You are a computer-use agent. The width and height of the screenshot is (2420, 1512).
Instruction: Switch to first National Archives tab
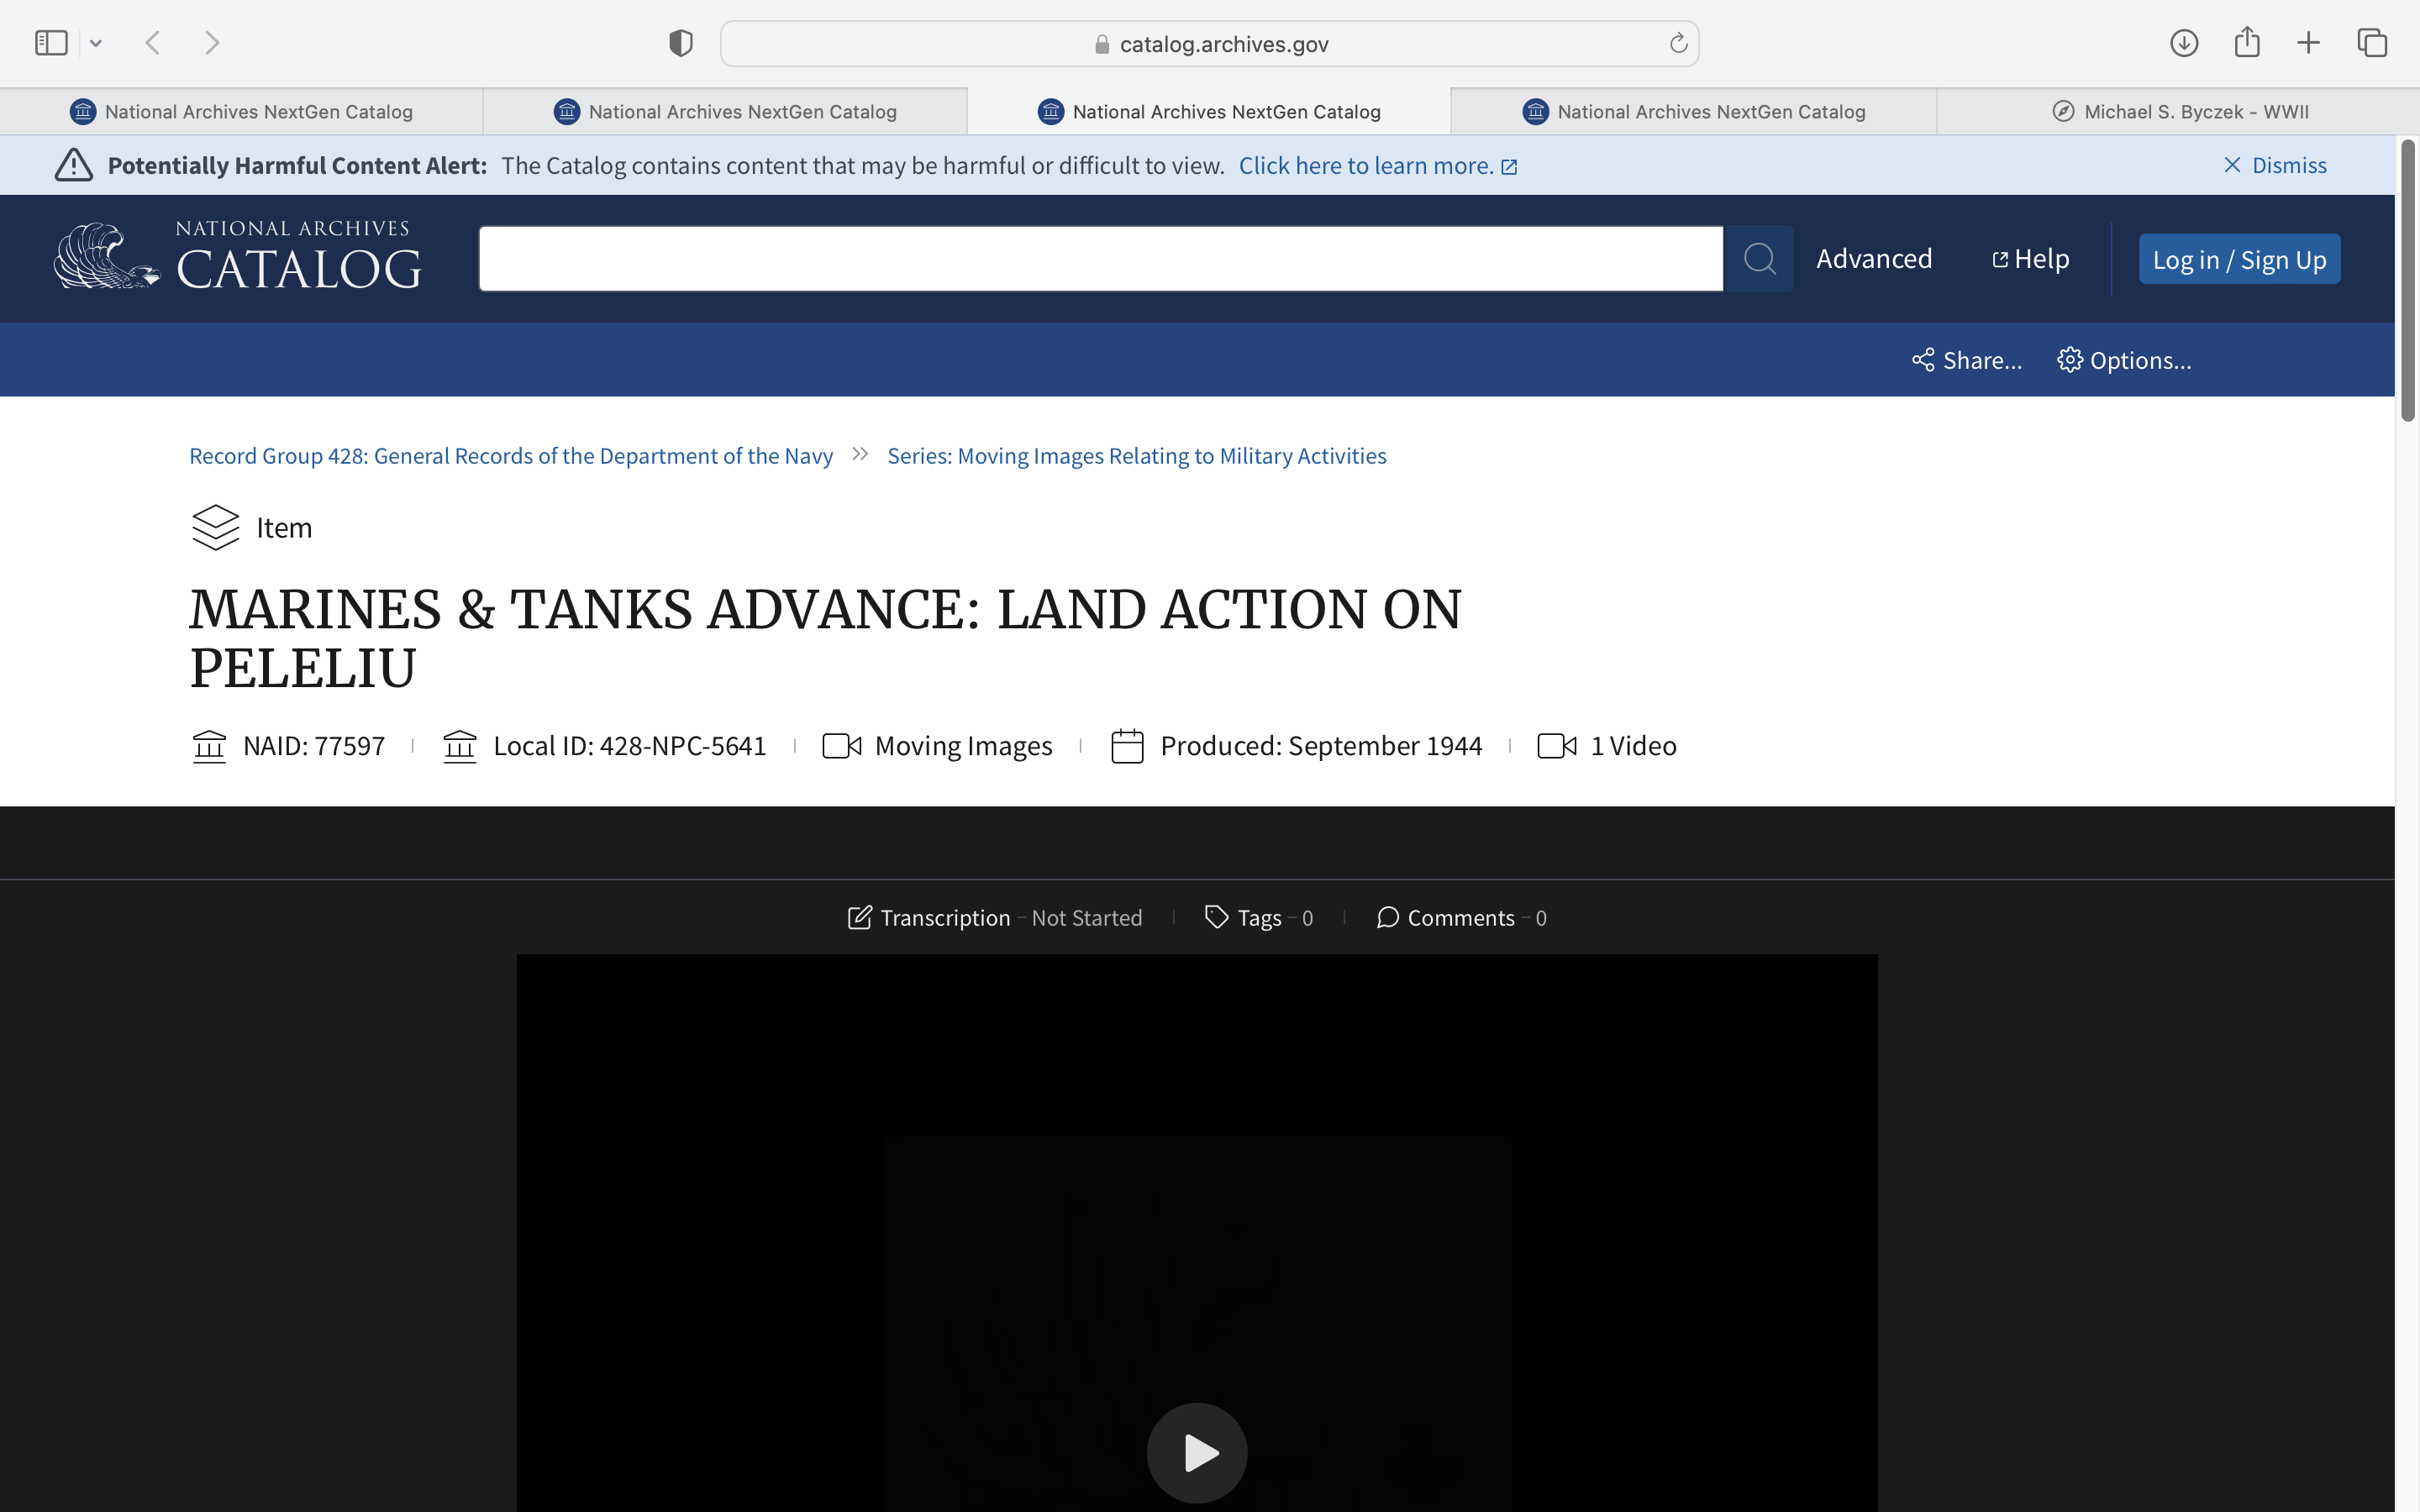[241, 112]
